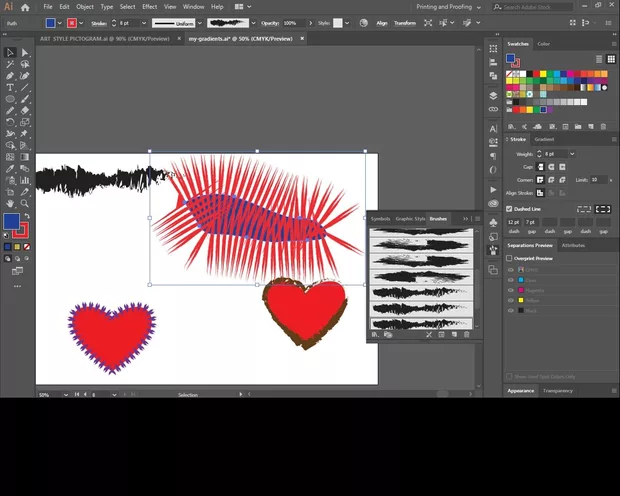The width and height of the screenshot is (620, 496).
Task: Select the Direct Selection tool
Action: [25, 52]
